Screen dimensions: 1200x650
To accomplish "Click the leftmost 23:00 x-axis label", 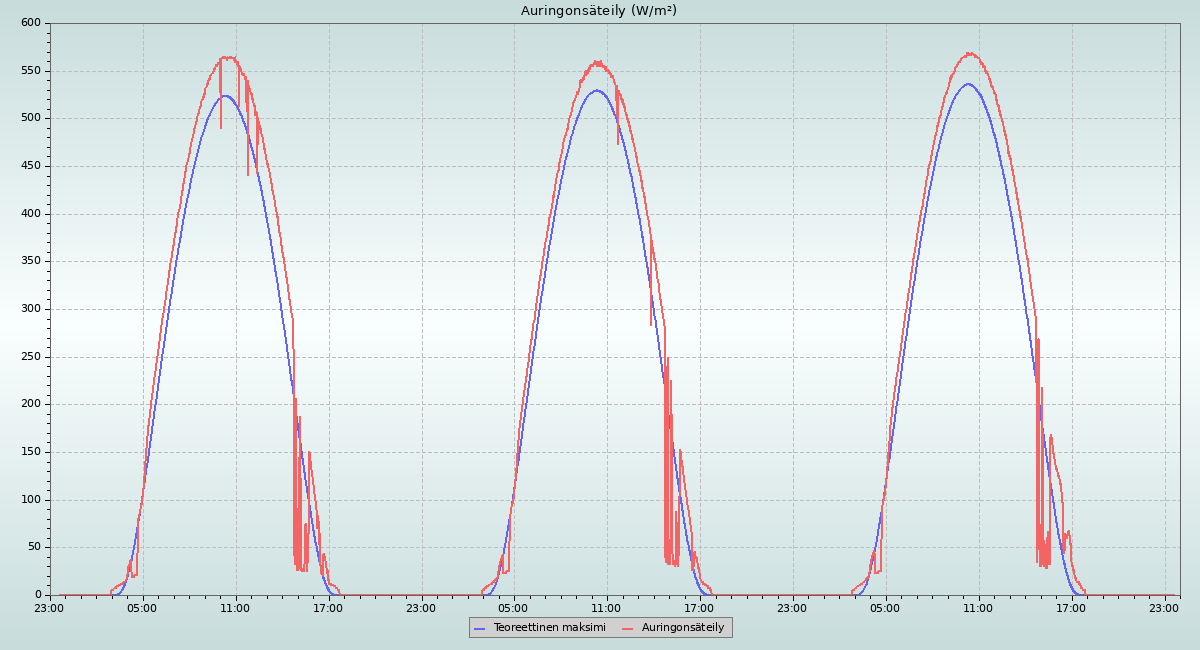I will point(49,608).
